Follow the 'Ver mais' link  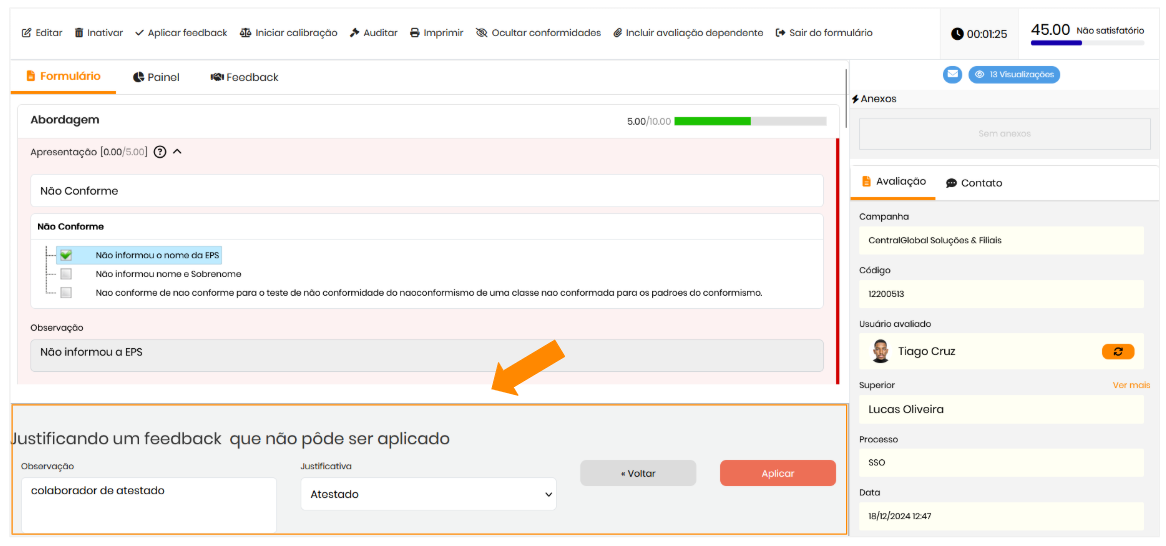pyautogui.click(x=1131, y=385)
